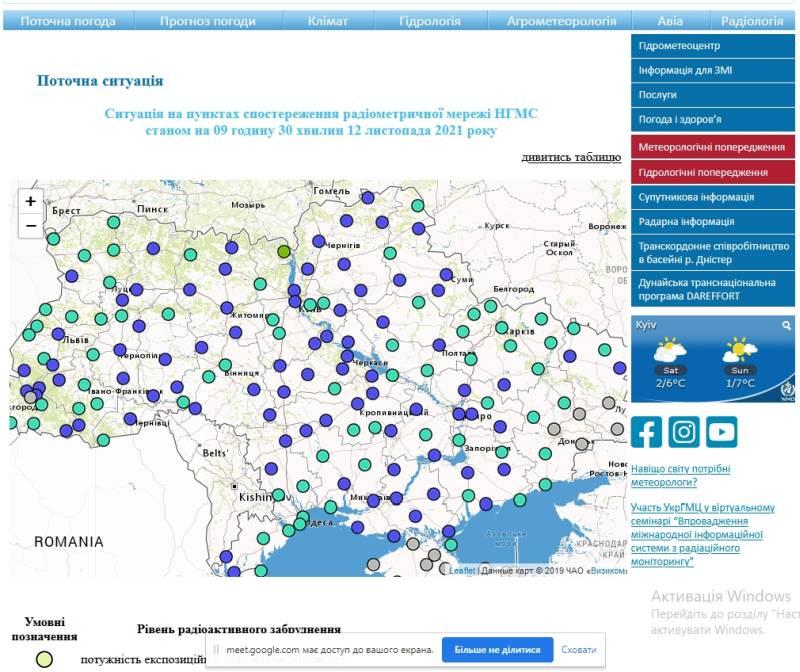Open the Поточна погода menu tab
The width and height of the screenshot is (800, 672).
pyautogui.click(x=68, y=20)
